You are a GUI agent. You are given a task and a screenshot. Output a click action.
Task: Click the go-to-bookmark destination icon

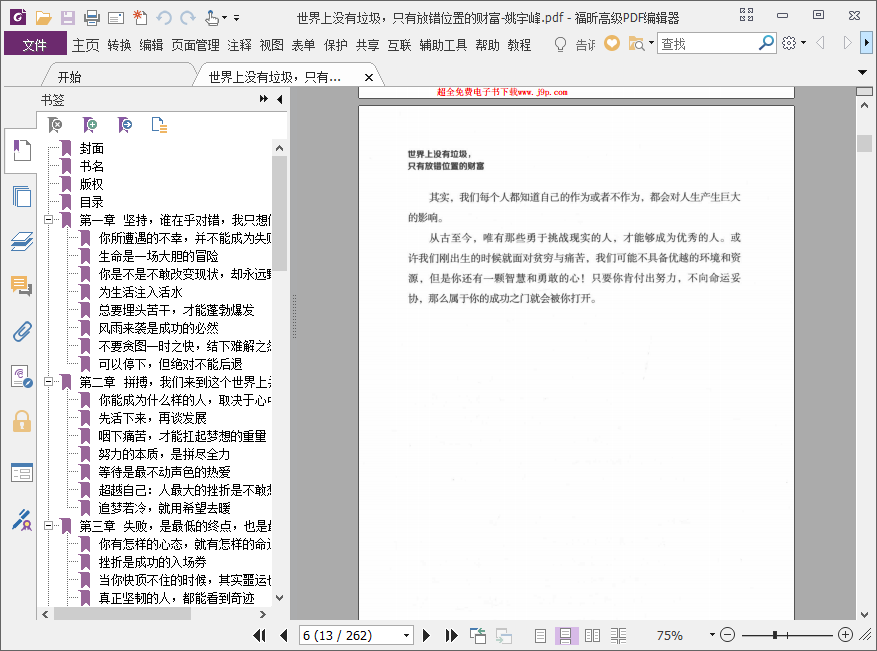pos(125,125)
